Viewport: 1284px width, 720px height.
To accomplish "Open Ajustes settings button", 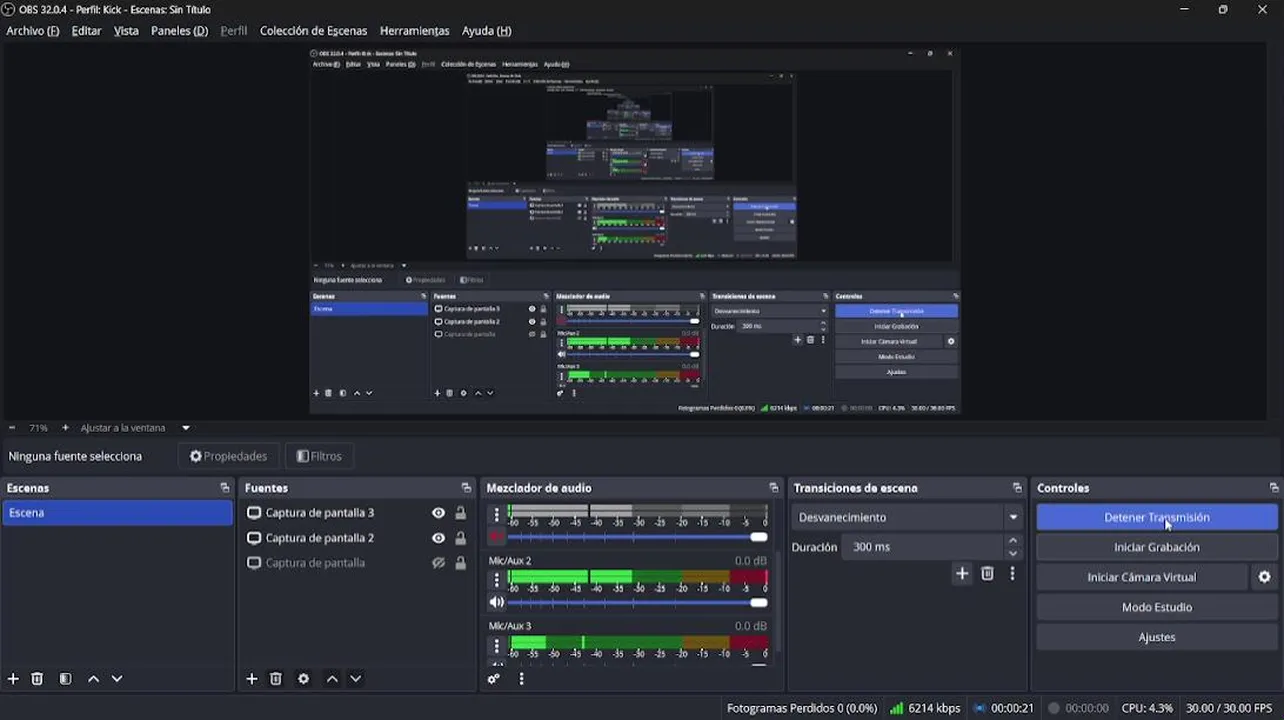I will (1157, 637).
